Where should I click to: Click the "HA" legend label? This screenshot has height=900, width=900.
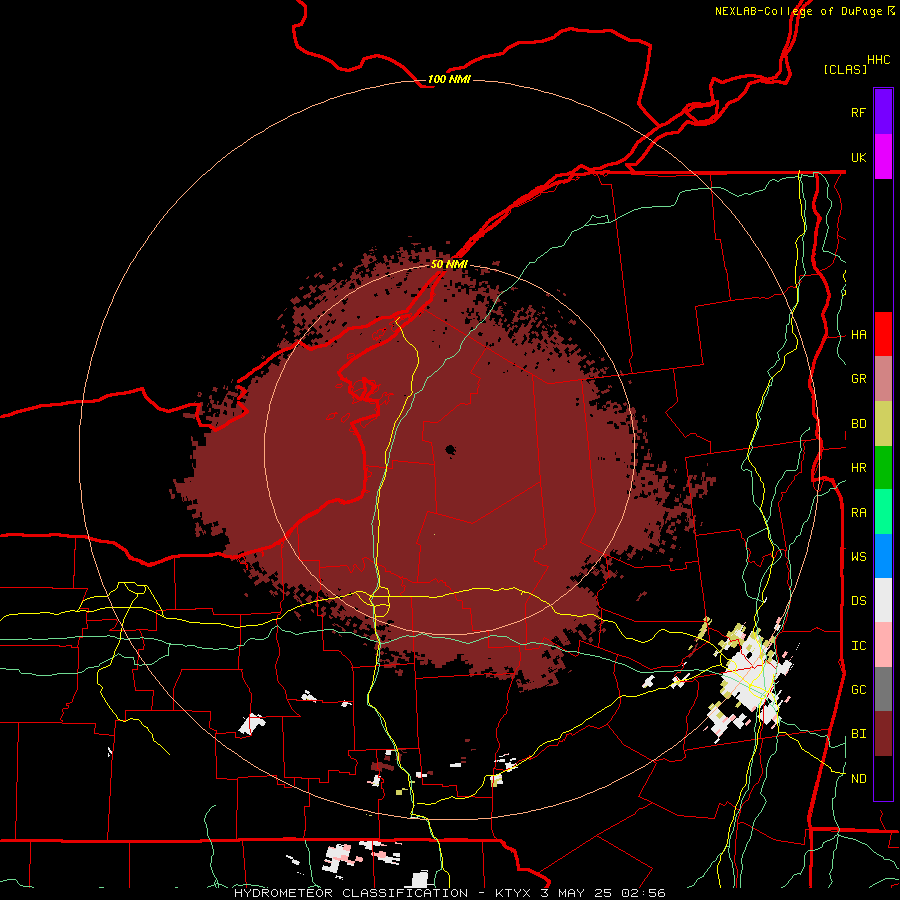pos(858,335)
